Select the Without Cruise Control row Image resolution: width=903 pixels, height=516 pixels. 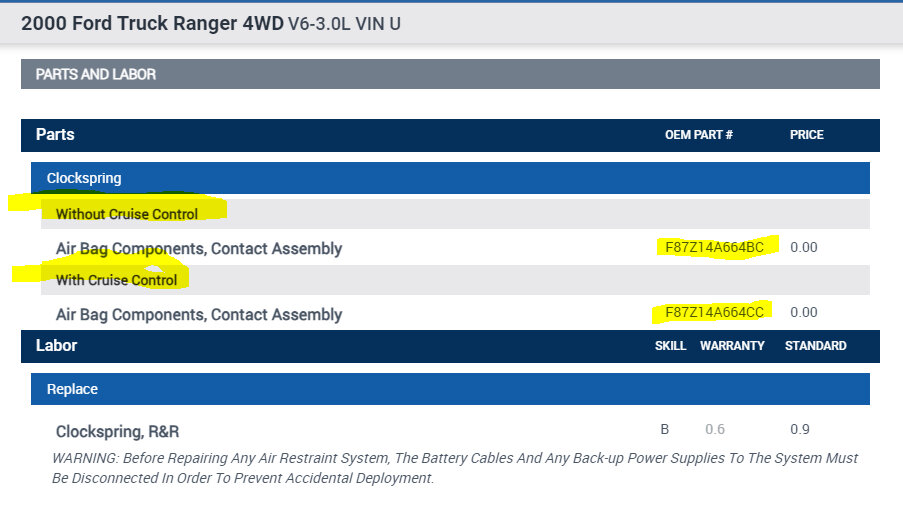127,214
